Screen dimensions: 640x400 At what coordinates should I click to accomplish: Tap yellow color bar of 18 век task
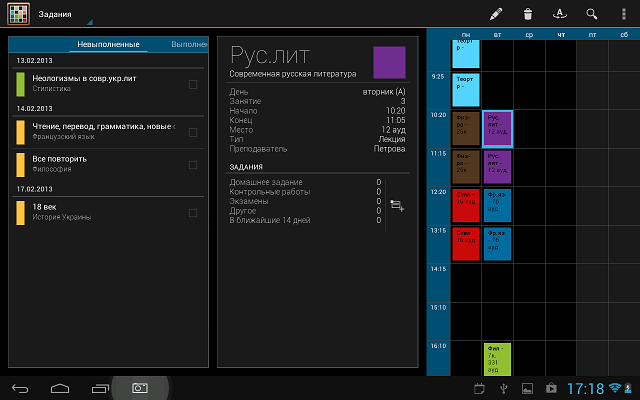click(x=20, y=213)
